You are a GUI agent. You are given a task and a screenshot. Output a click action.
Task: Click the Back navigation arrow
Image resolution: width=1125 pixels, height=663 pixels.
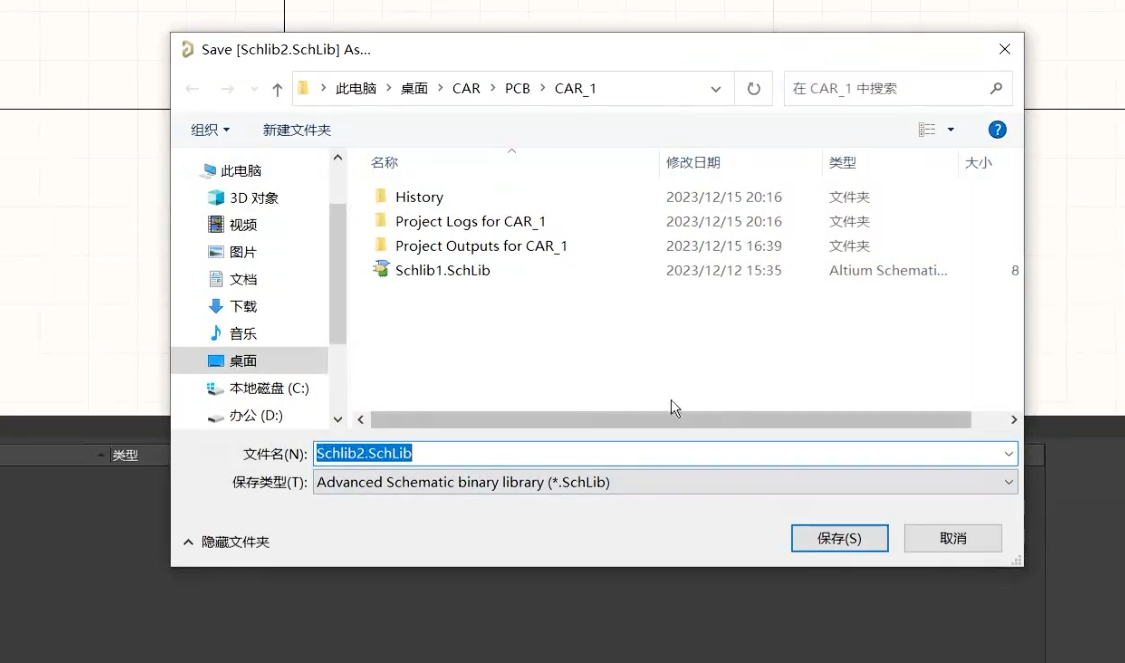(x=192, y=89)
